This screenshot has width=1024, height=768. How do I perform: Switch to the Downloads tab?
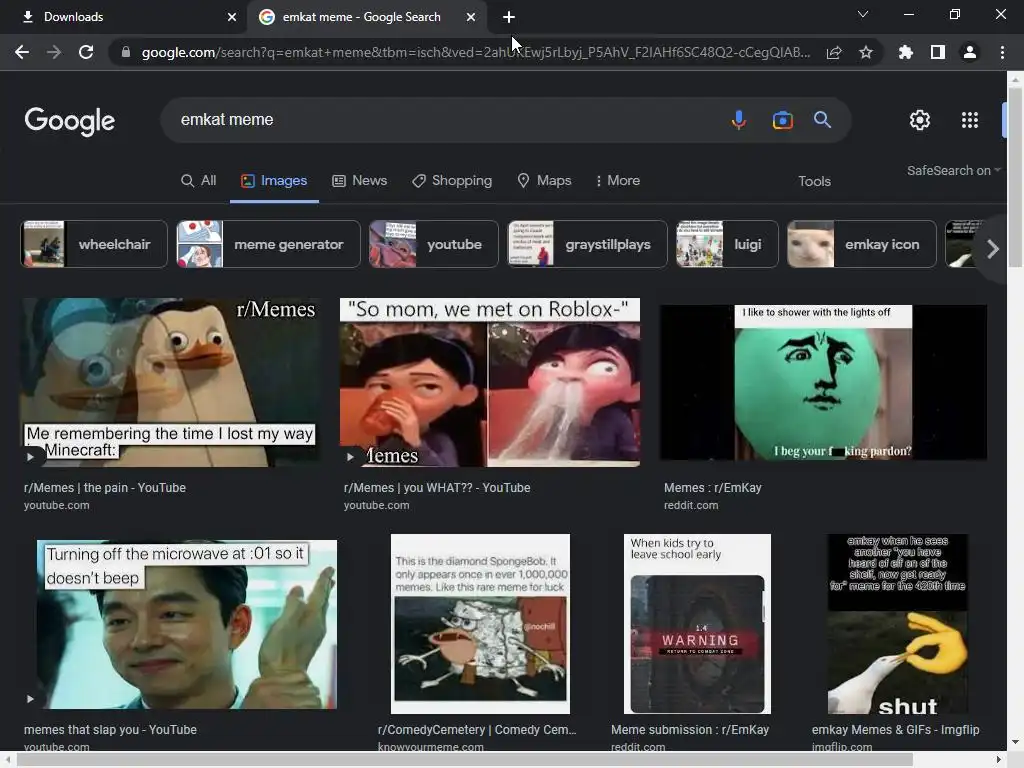point(123,17)
